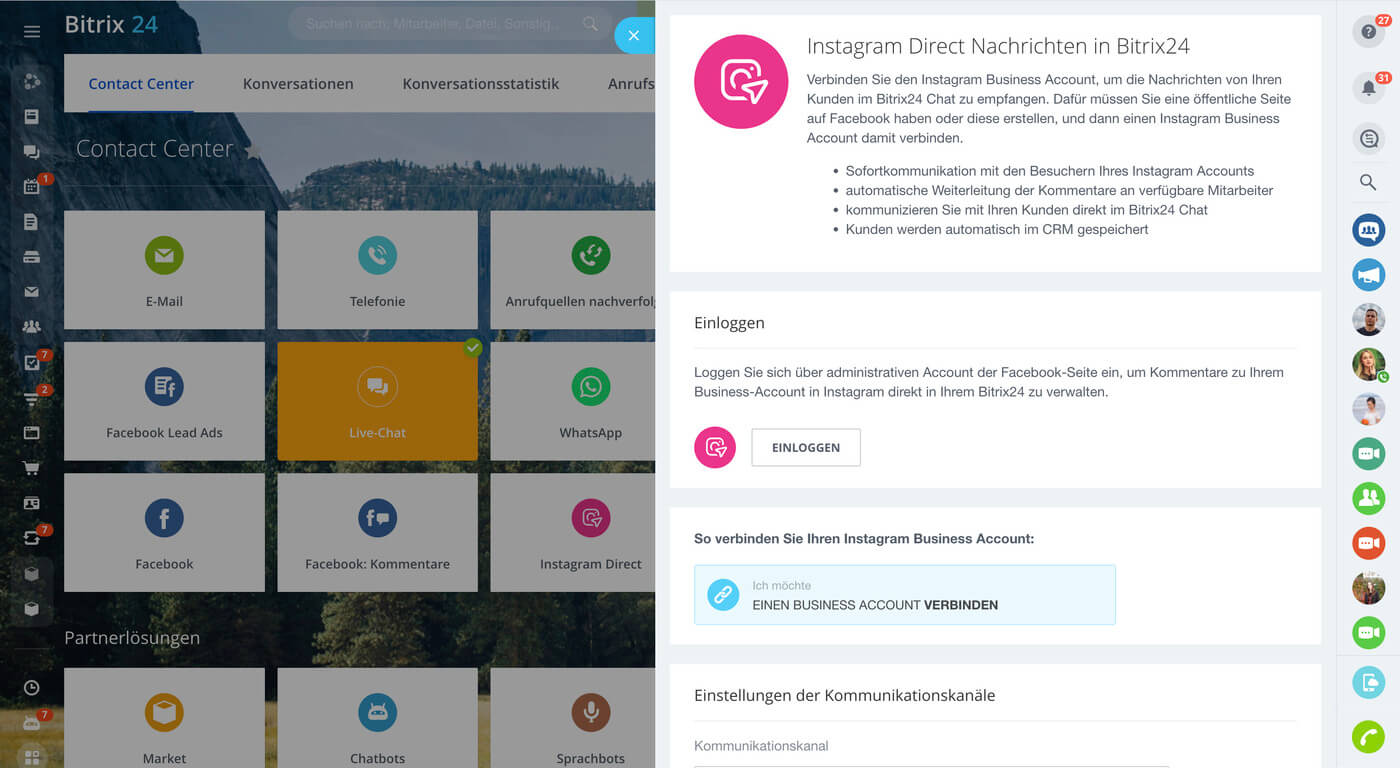This screenshot has height=768, width=1400.
Task: Switch to the Konversationen tab
Action: tap(298, 84)
